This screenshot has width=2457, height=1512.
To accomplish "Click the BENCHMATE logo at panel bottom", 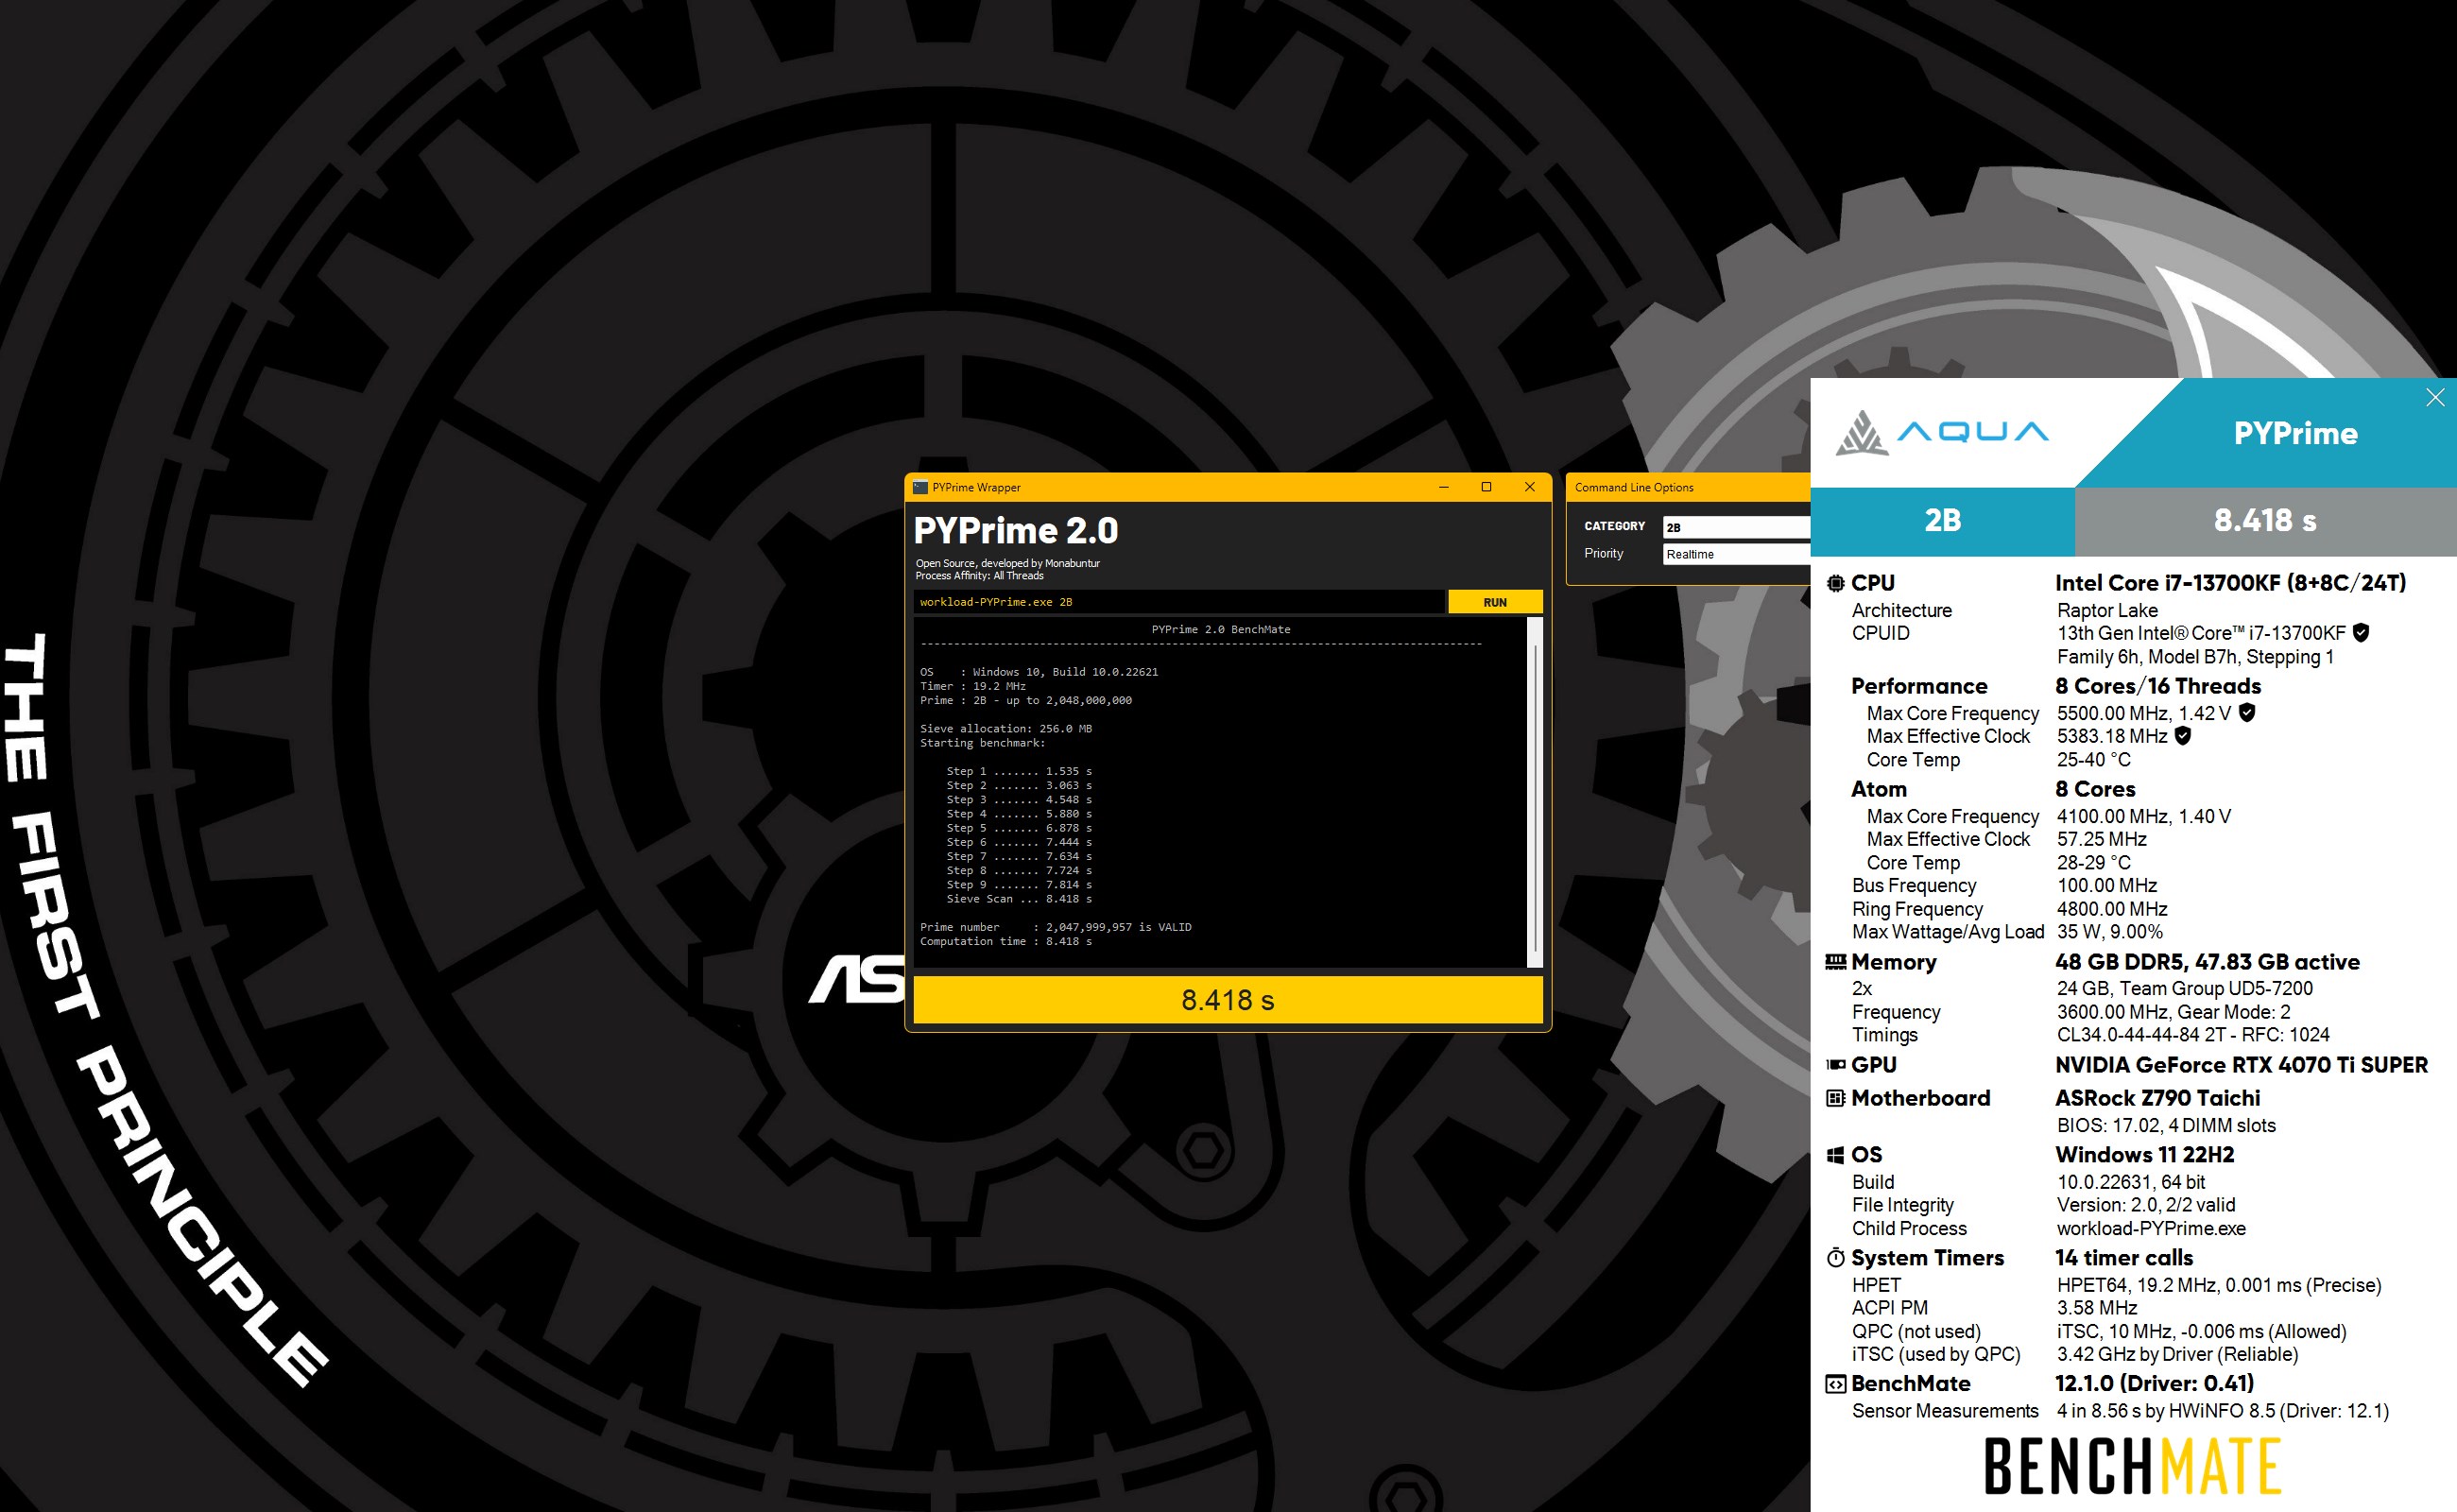I will (x=2133, y=1466).
